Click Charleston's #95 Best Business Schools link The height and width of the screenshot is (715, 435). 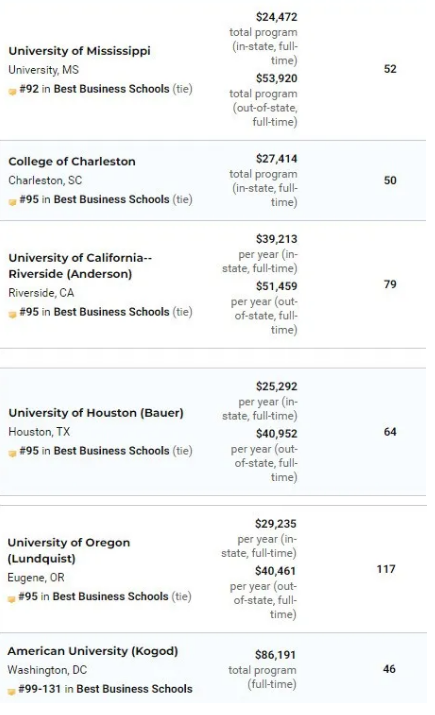point(106,199)
